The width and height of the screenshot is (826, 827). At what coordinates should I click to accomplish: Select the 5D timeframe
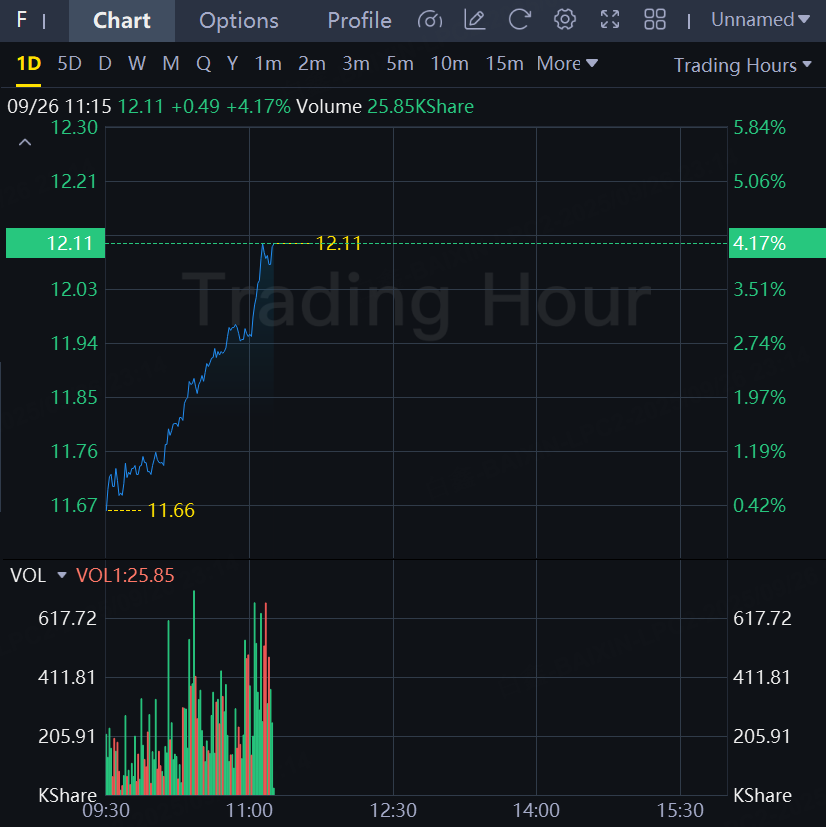(69, 64)
